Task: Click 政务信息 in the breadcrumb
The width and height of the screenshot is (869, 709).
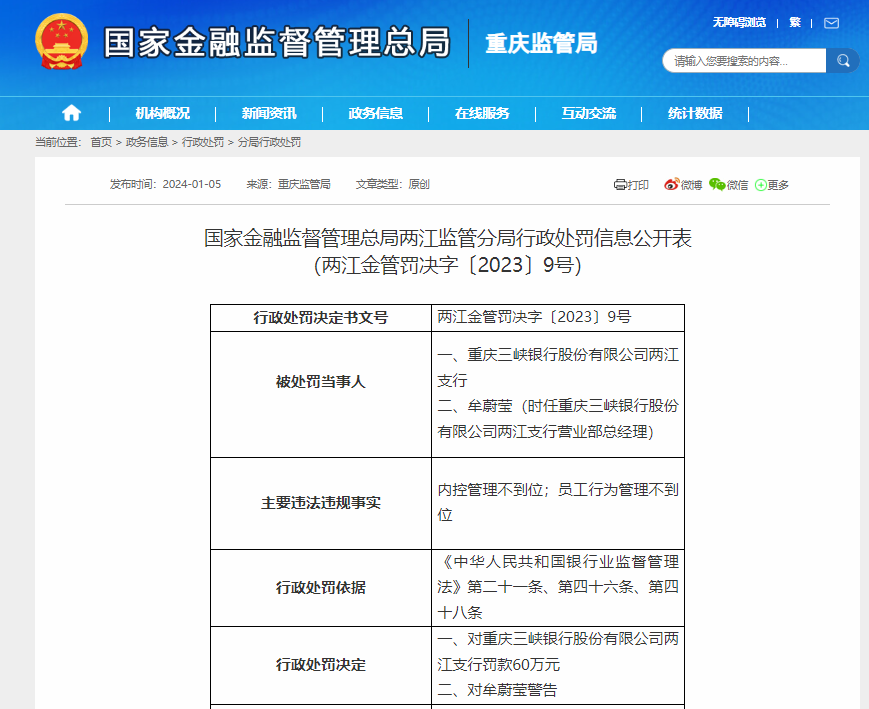Action: (147, 142)
